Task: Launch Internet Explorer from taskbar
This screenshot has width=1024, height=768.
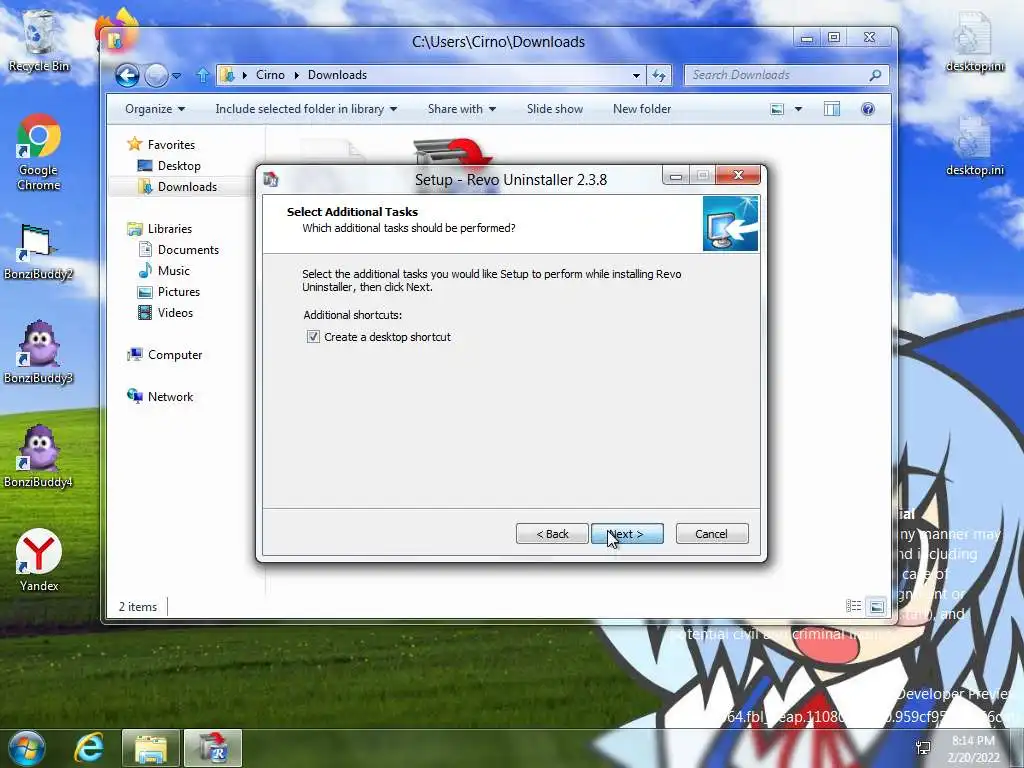Action: click(89, 748)
